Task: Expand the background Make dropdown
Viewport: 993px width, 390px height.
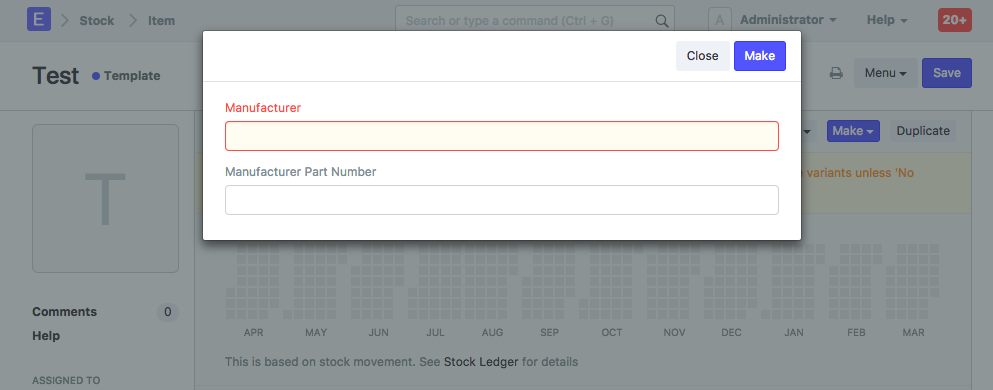Action: pos(853,131)
